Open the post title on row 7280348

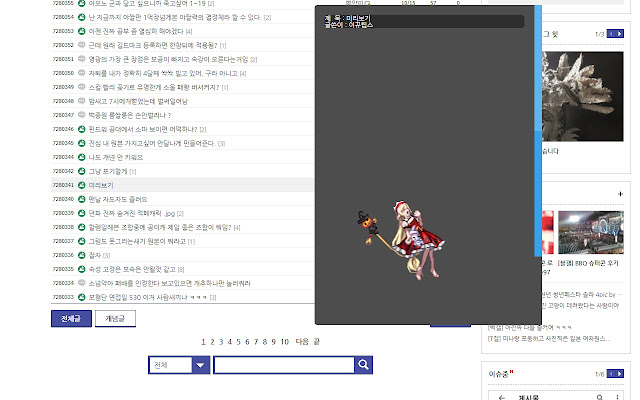[x=138, y=101]
